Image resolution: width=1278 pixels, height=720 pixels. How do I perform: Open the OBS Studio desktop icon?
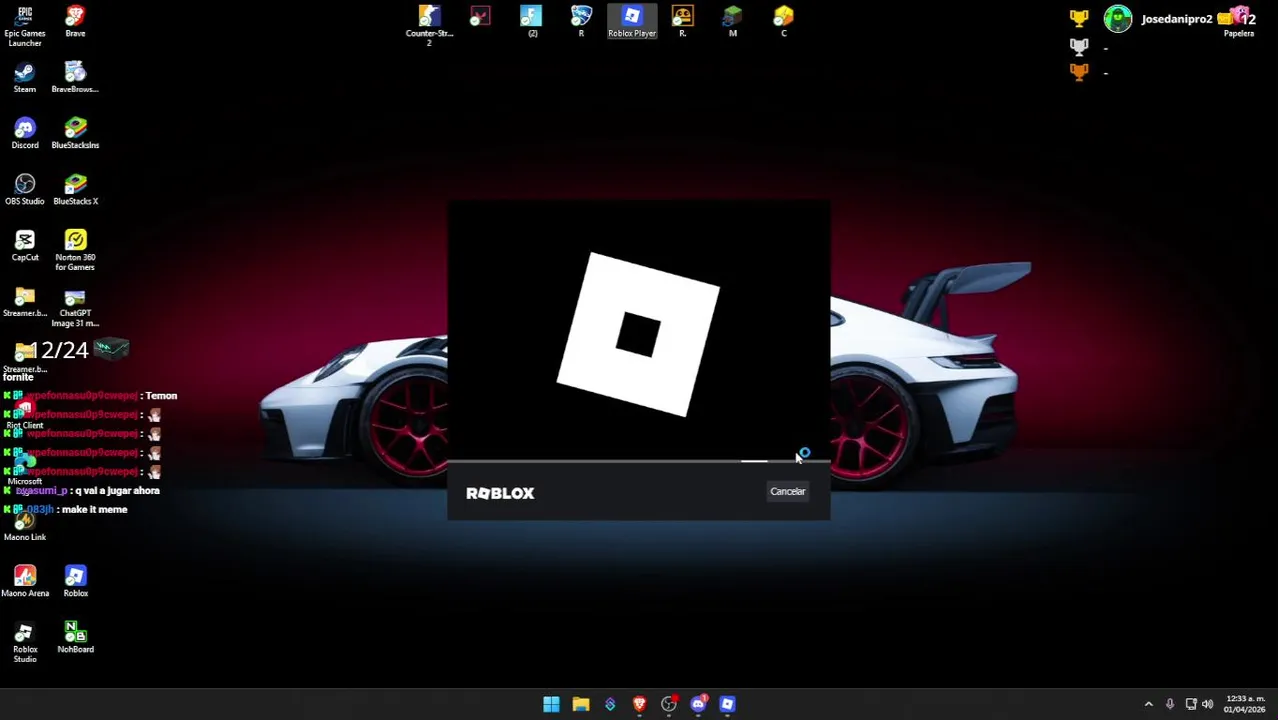[25, 190]
